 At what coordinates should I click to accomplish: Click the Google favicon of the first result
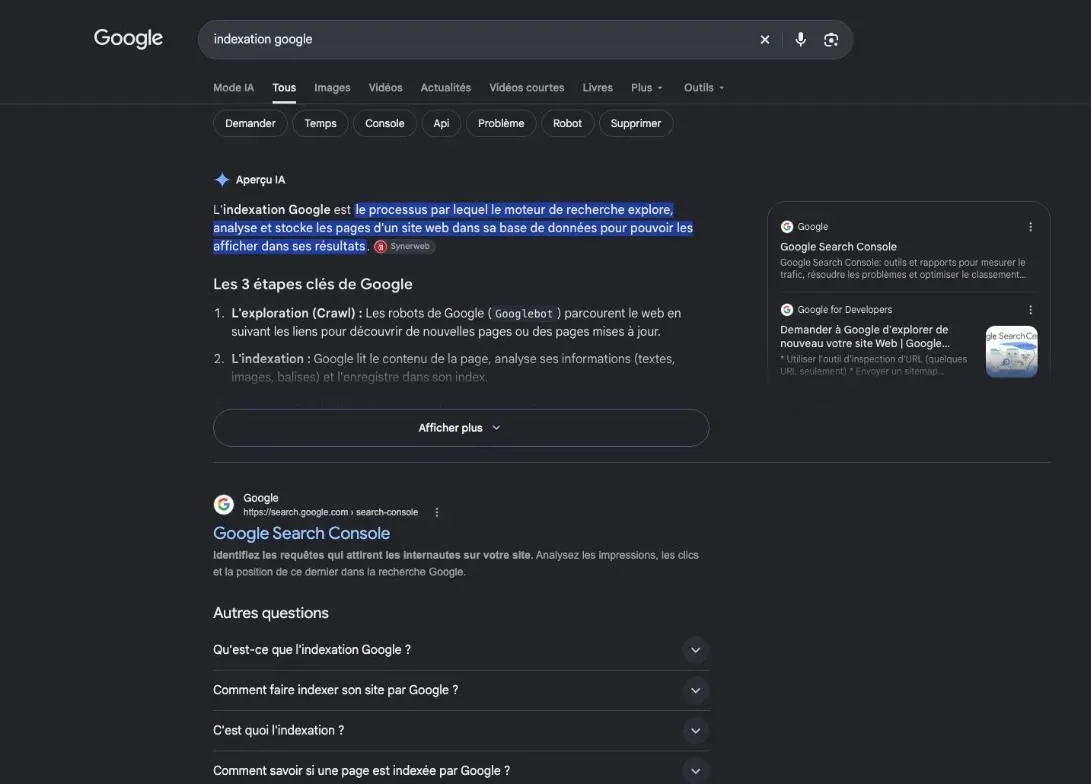click(x=223, y=504)
